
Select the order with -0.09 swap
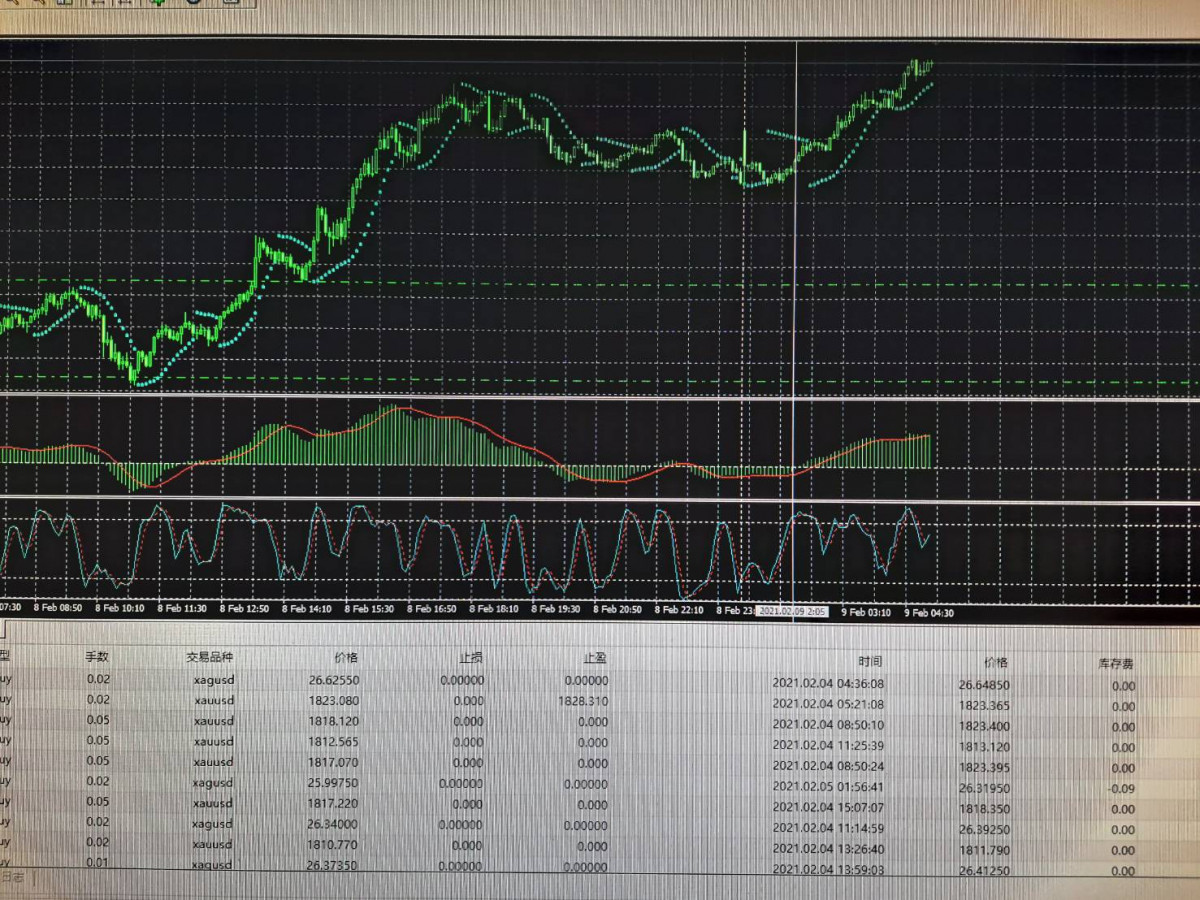[1123, 789]
